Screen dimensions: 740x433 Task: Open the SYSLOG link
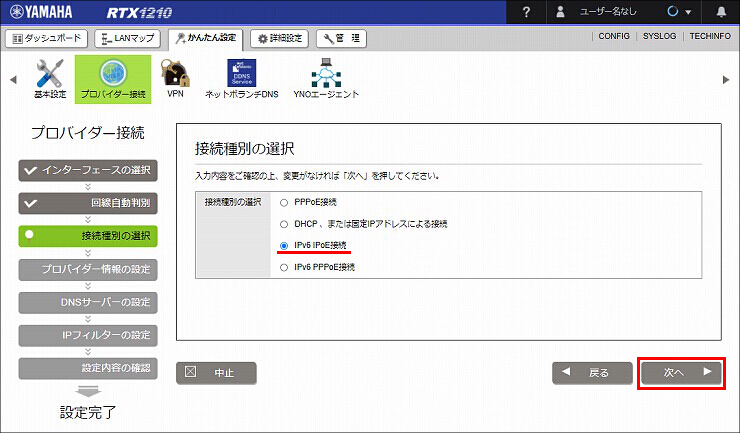(x=659, y=36)
